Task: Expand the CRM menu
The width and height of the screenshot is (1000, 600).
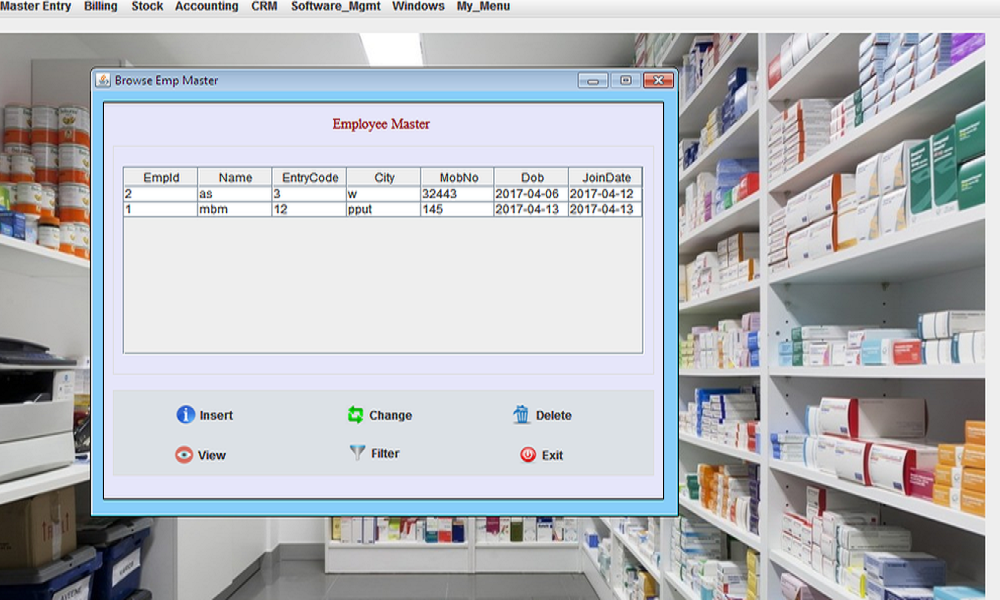Action: click(264, 6)
